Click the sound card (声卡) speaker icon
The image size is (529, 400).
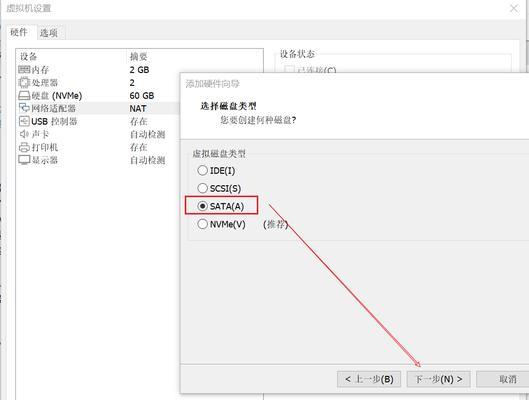pyautogui.click(x=24, y=134)
